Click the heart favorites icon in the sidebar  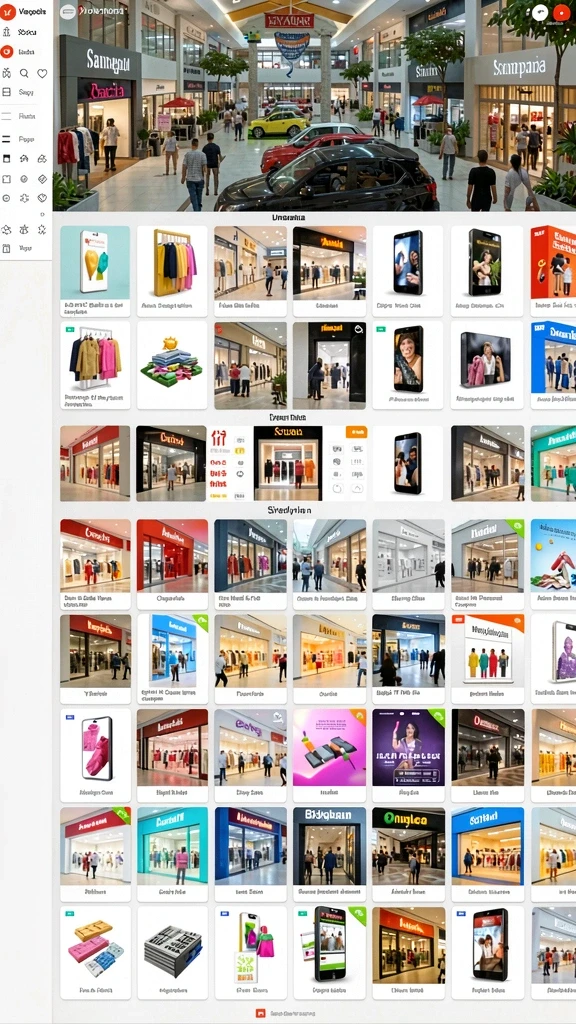[42, 74]
